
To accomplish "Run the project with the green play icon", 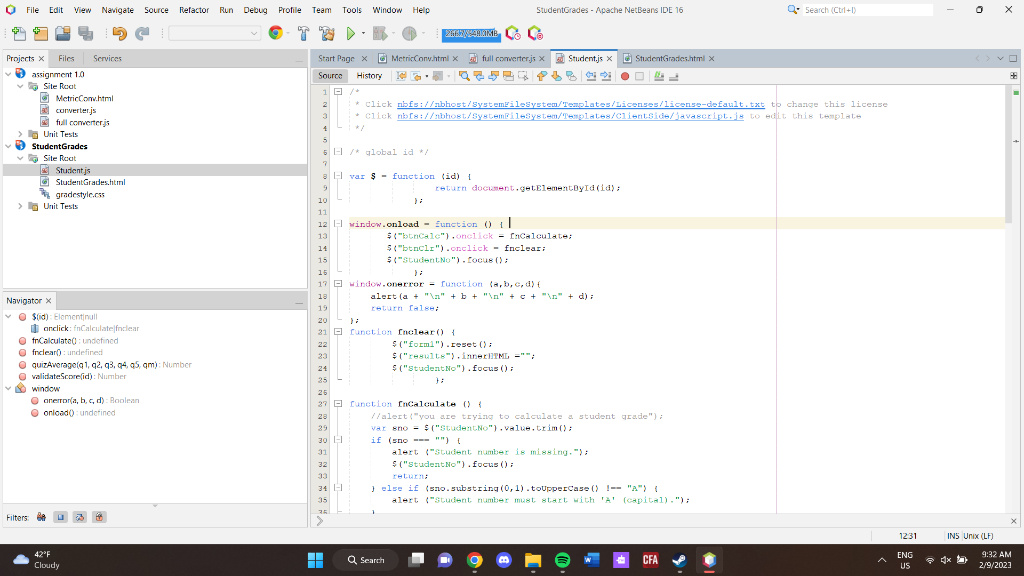I will coord(352,34).
